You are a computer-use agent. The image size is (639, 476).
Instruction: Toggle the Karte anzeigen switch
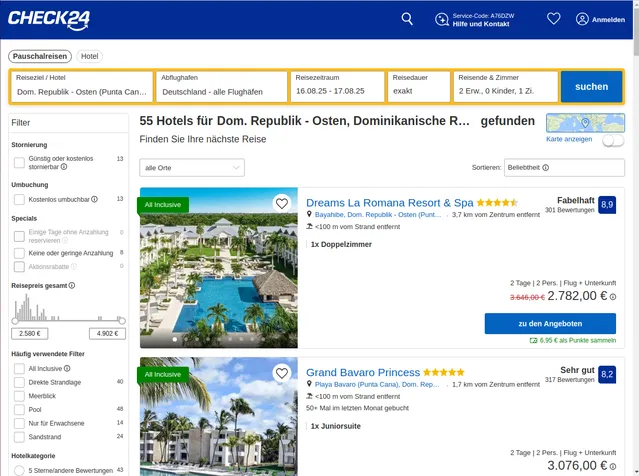[613, 140]
